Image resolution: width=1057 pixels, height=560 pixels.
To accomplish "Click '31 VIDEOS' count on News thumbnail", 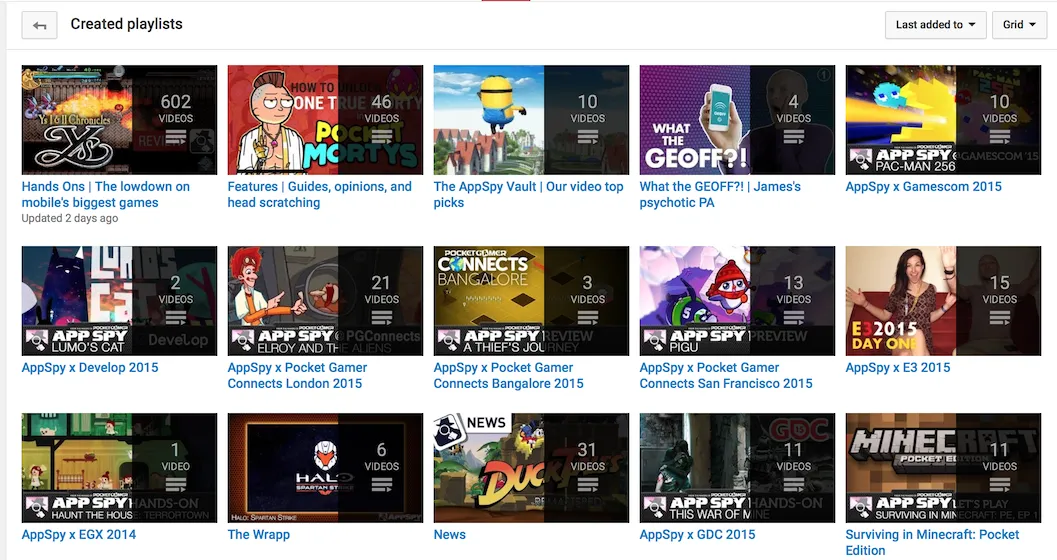I will click(x=588, y=456).
